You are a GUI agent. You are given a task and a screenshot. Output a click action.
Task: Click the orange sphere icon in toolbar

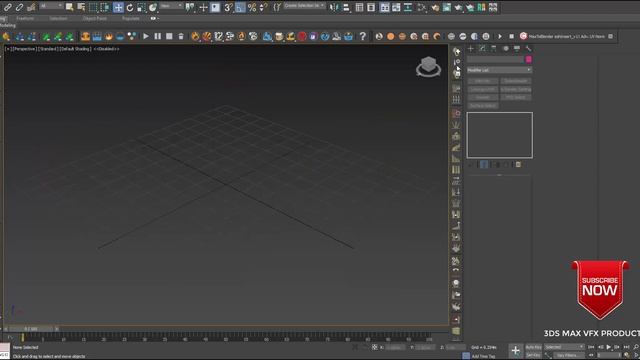click(x=391, y=36)
